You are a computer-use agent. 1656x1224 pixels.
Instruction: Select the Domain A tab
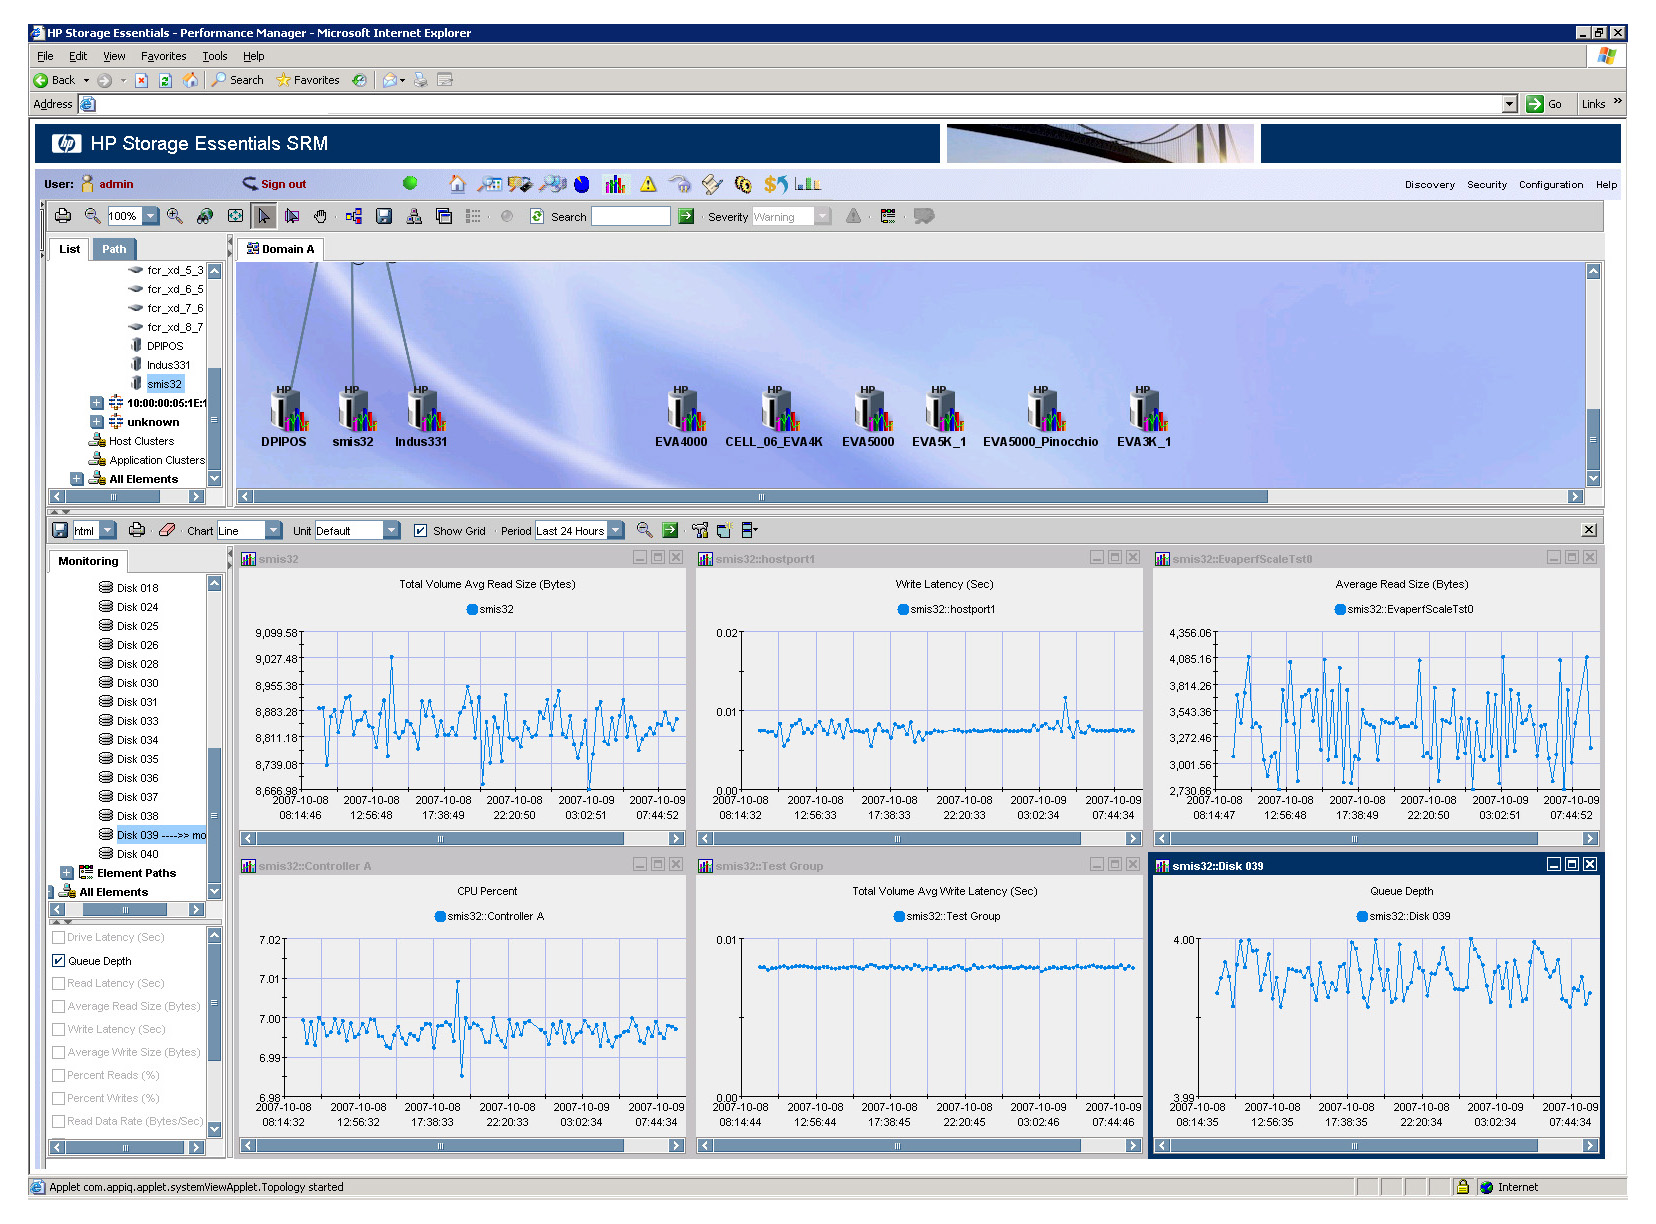280,249
